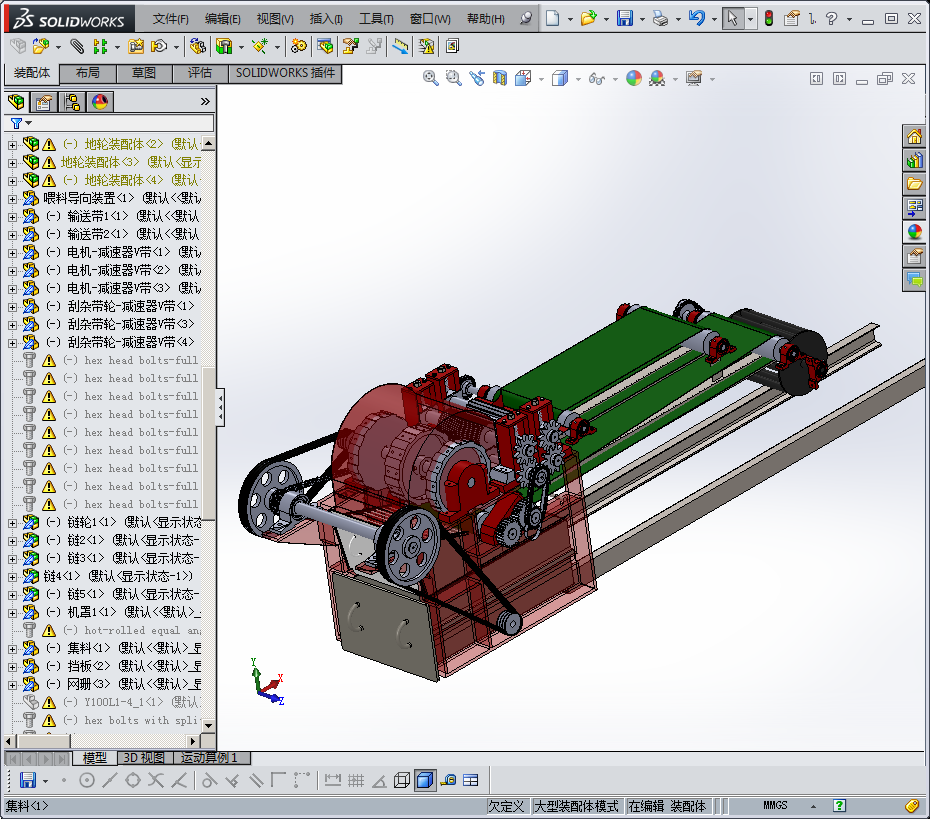The height and width of the screenshot is (819, 930).
Task: Click the Apply Scene icon in view toolbar
Action: [657, 78]
